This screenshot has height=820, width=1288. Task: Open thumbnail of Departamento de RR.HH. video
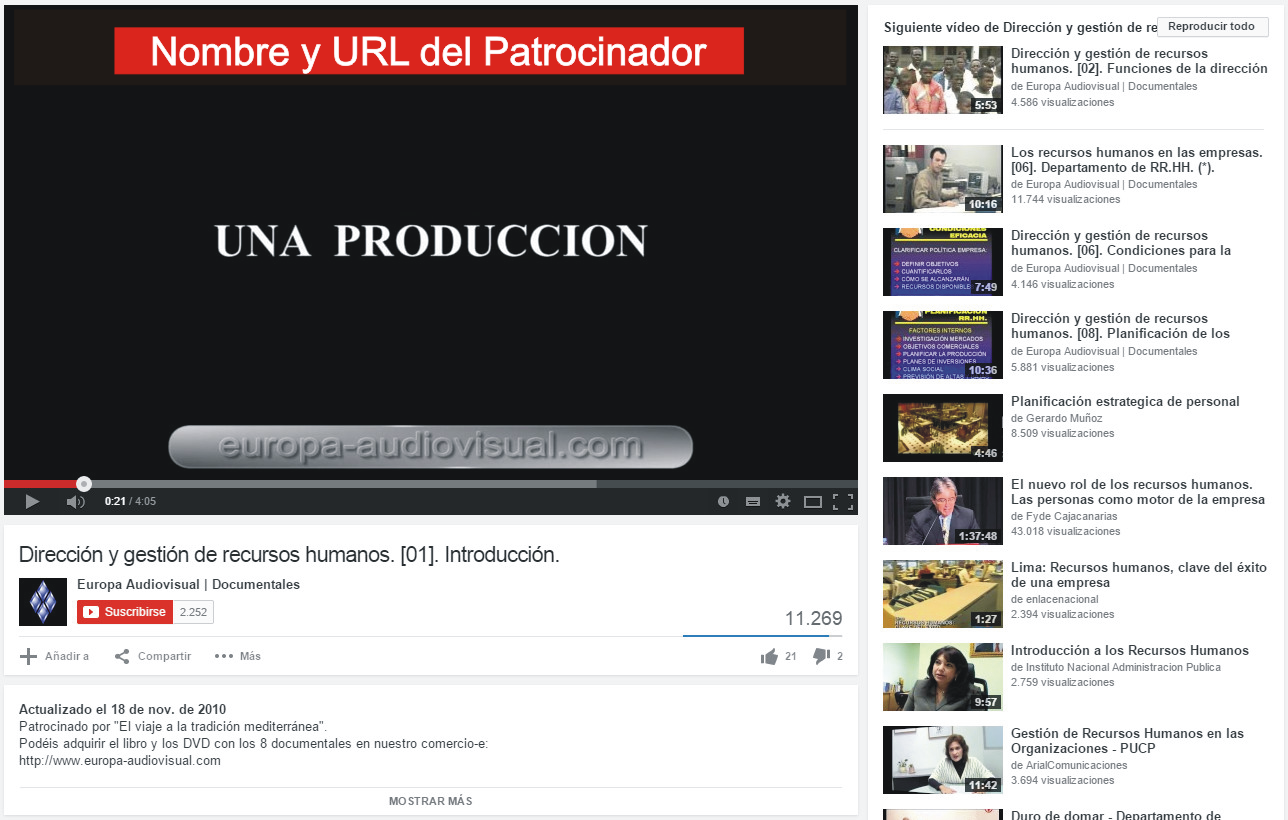(x=943, y=179)
